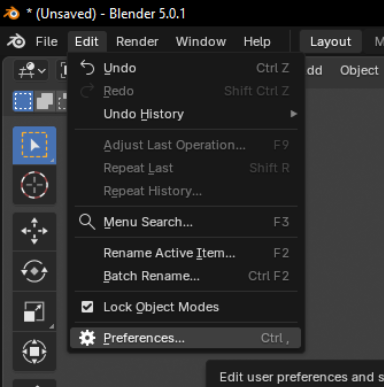Choose Undo from the Edit menu
The width and height of the screenshot is (384, 387).
186,68
